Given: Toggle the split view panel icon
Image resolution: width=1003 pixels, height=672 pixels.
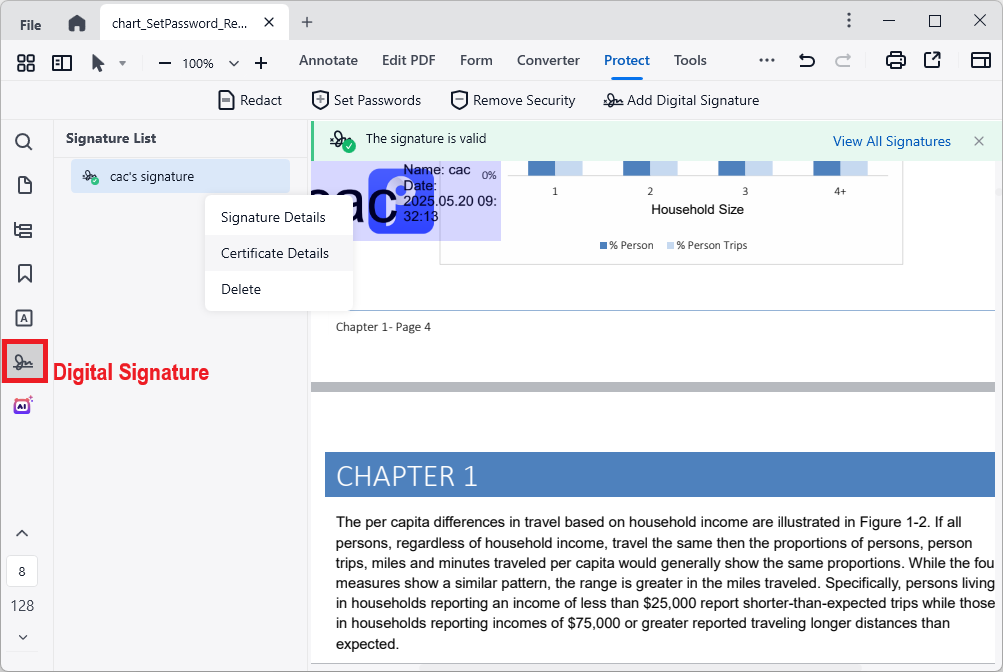Looking at the screenshot, I should (x=61, y=62).
